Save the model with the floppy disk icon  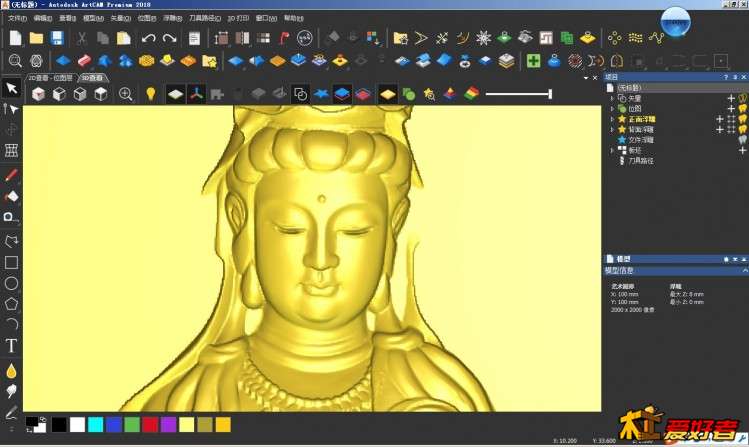pyautogui.click(x=57, y=38)
